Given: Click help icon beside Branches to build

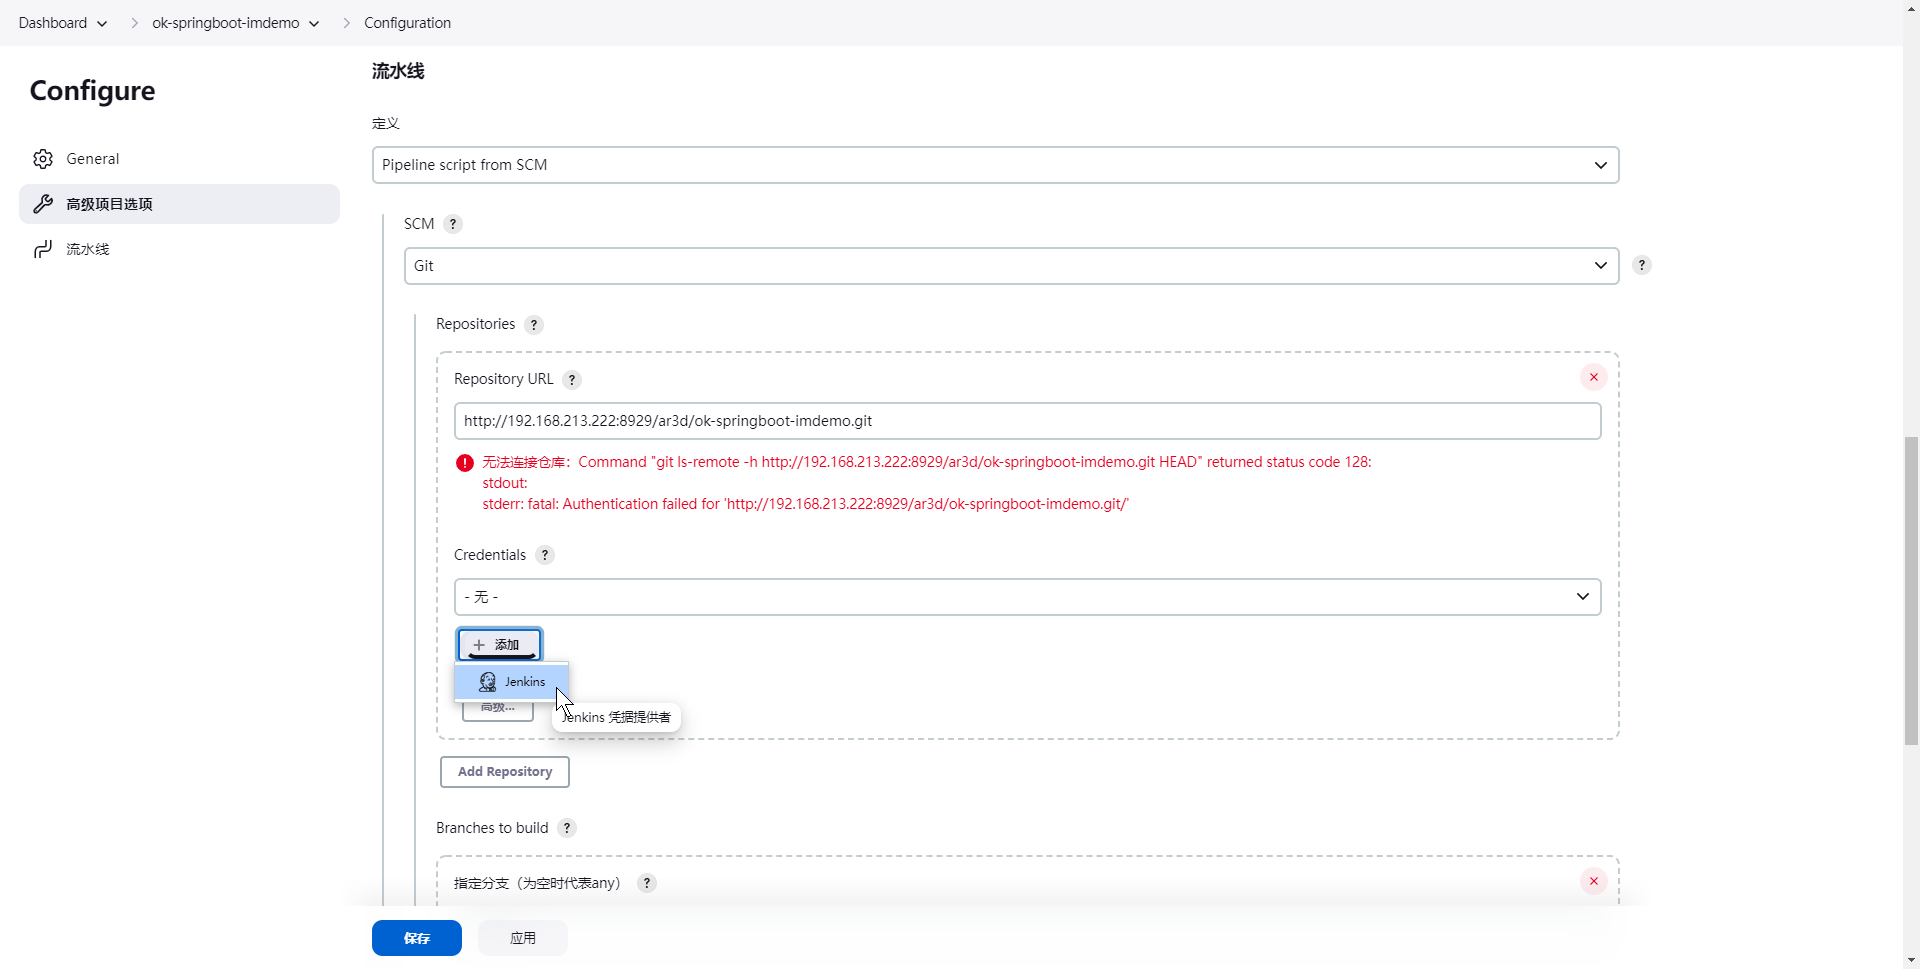Looking at the screenshot, I should [567, 828].
